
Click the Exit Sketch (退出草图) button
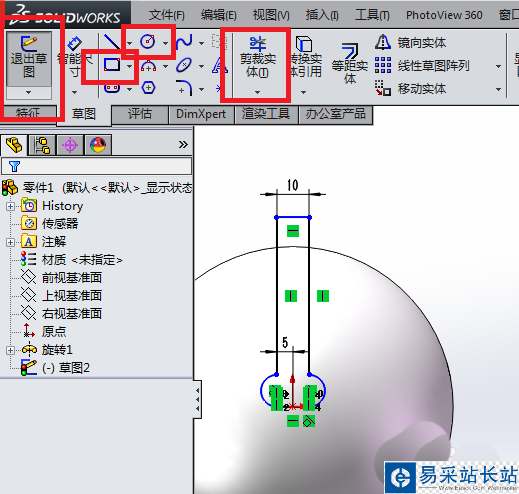click(x=29, y=59)
